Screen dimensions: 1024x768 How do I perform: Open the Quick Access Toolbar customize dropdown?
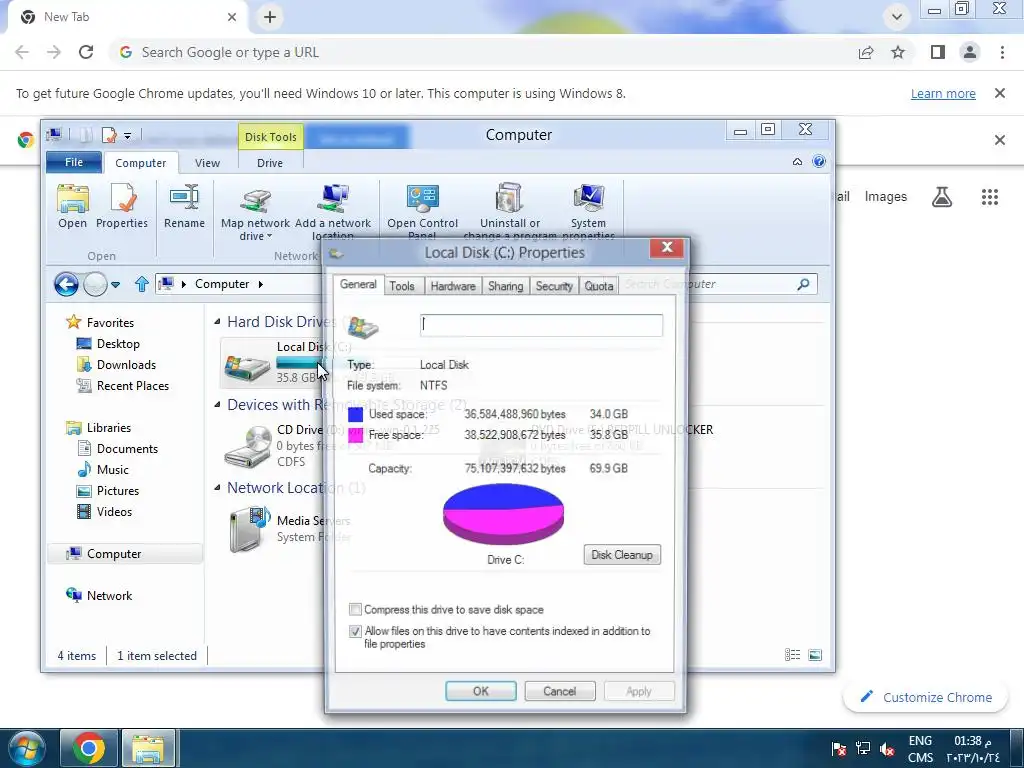[x=127, y=136]
